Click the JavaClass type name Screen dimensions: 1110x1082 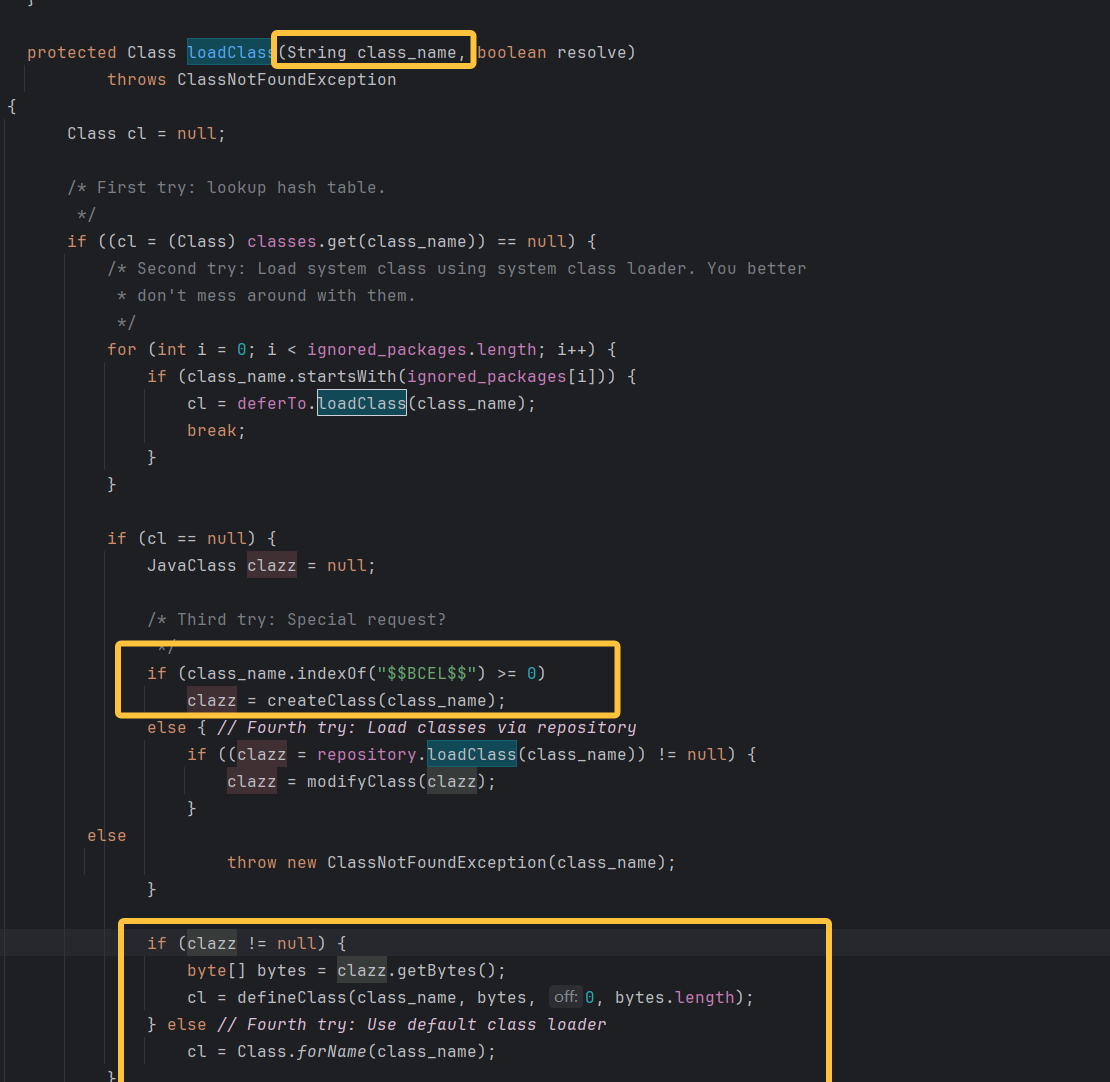click(x=191, y=565)
